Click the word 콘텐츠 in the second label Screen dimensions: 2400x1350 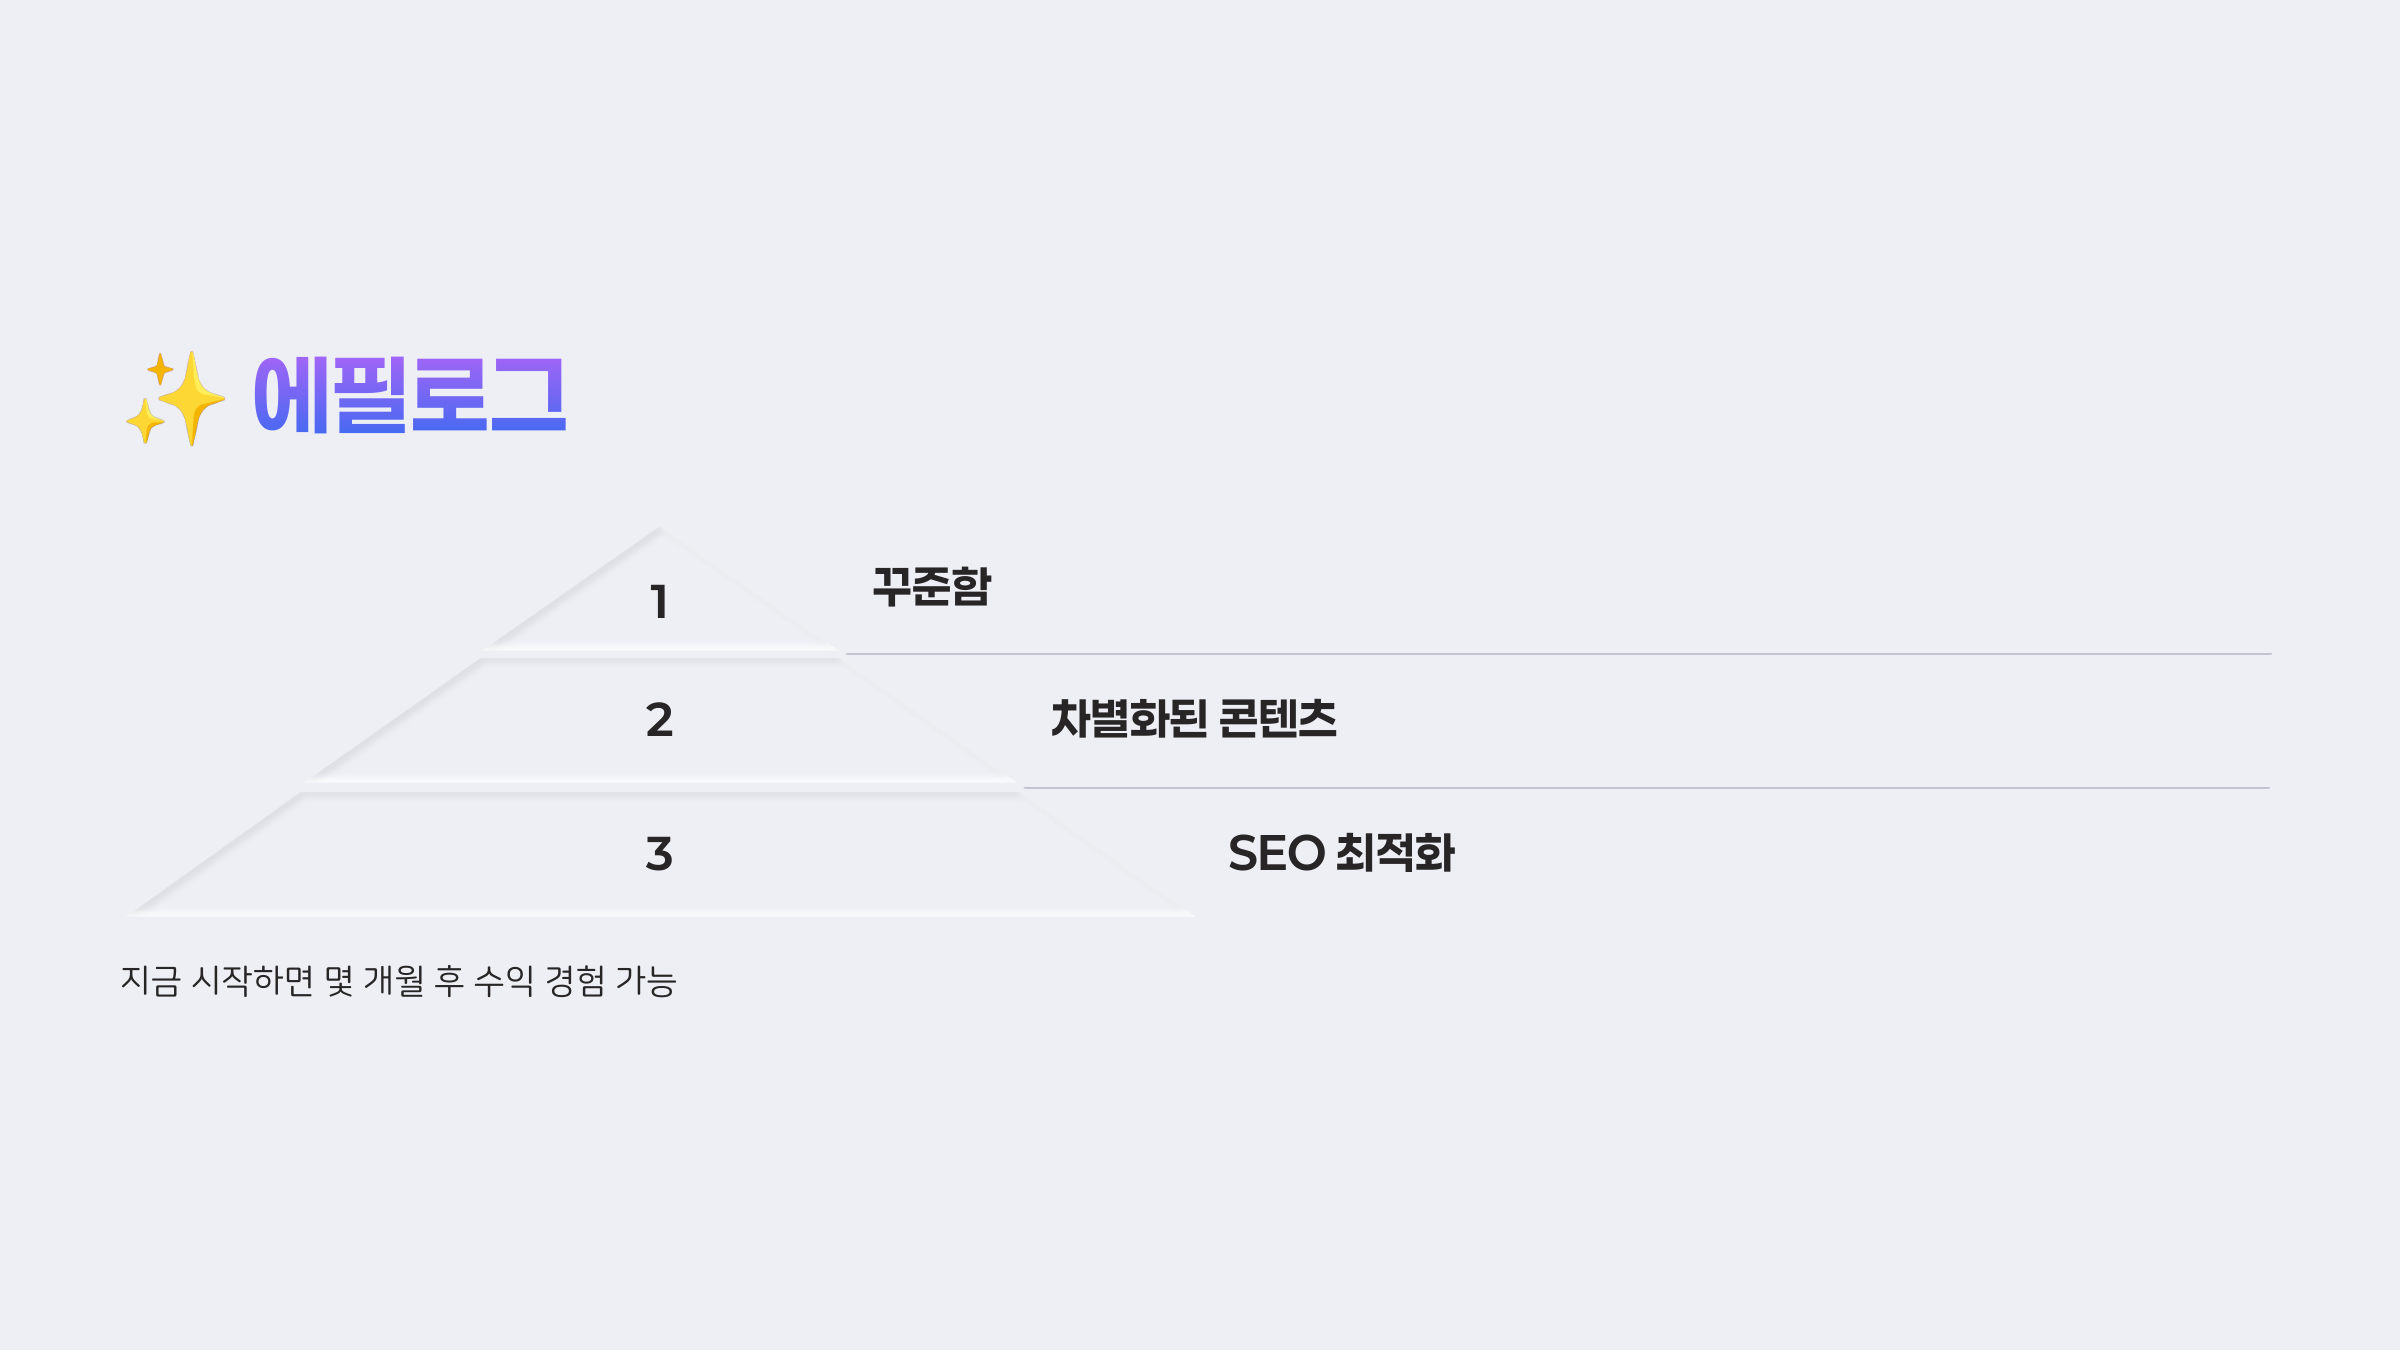tap(1278, 718)
